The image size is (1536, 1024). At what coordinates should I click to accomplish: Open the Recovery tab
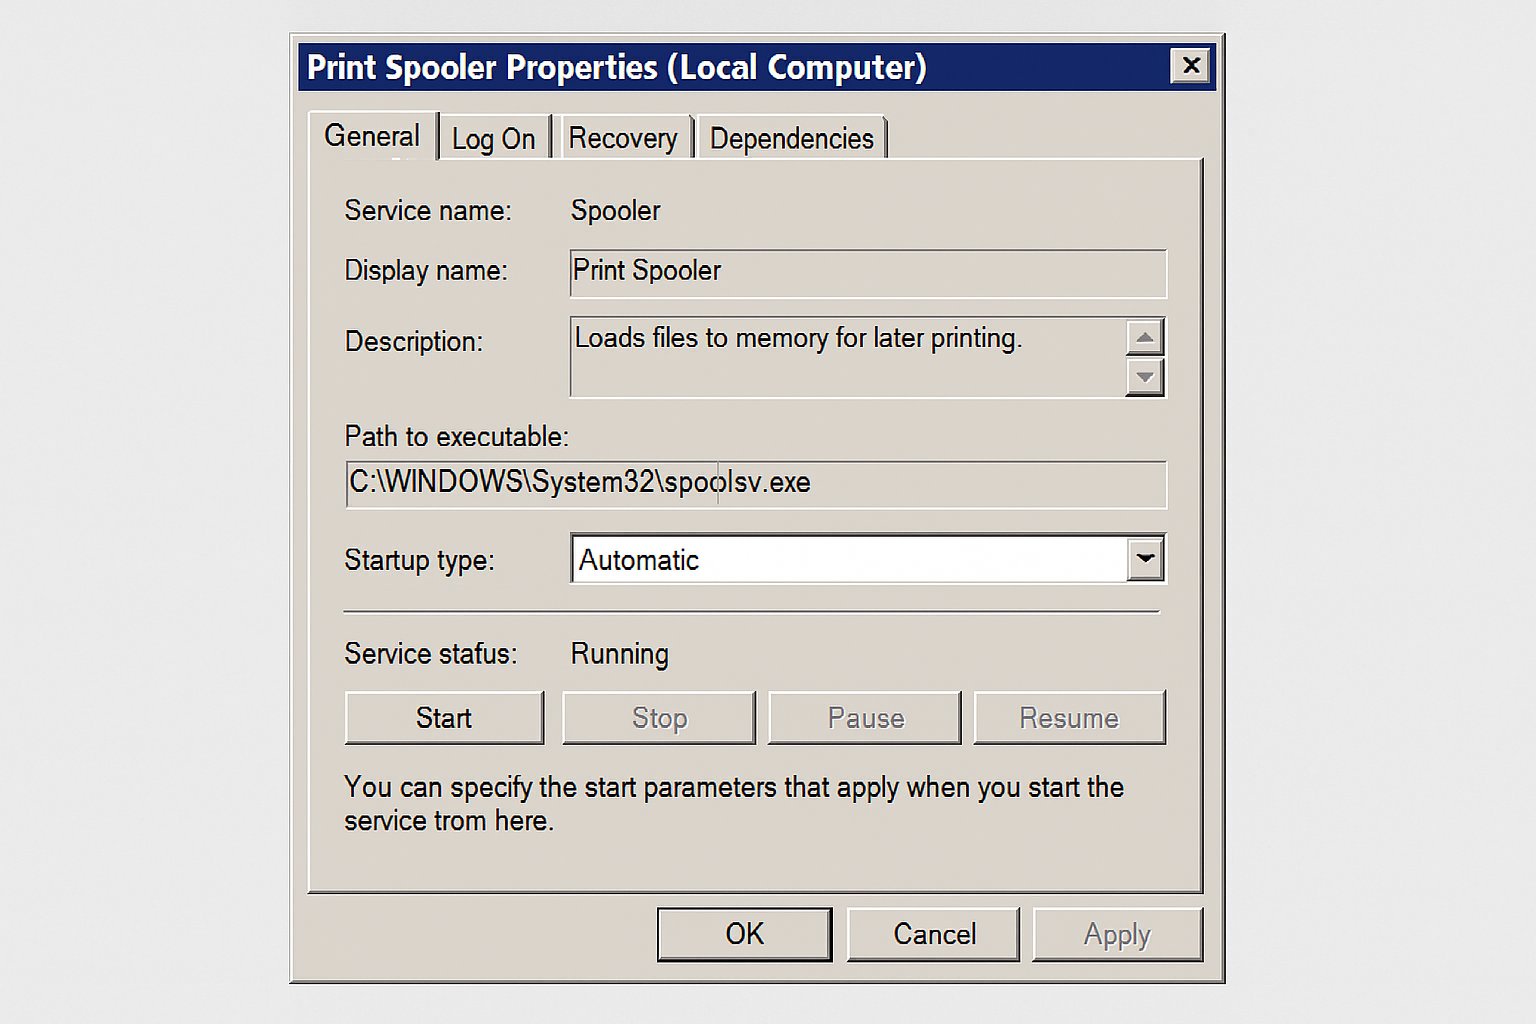[x=624, y=137]
